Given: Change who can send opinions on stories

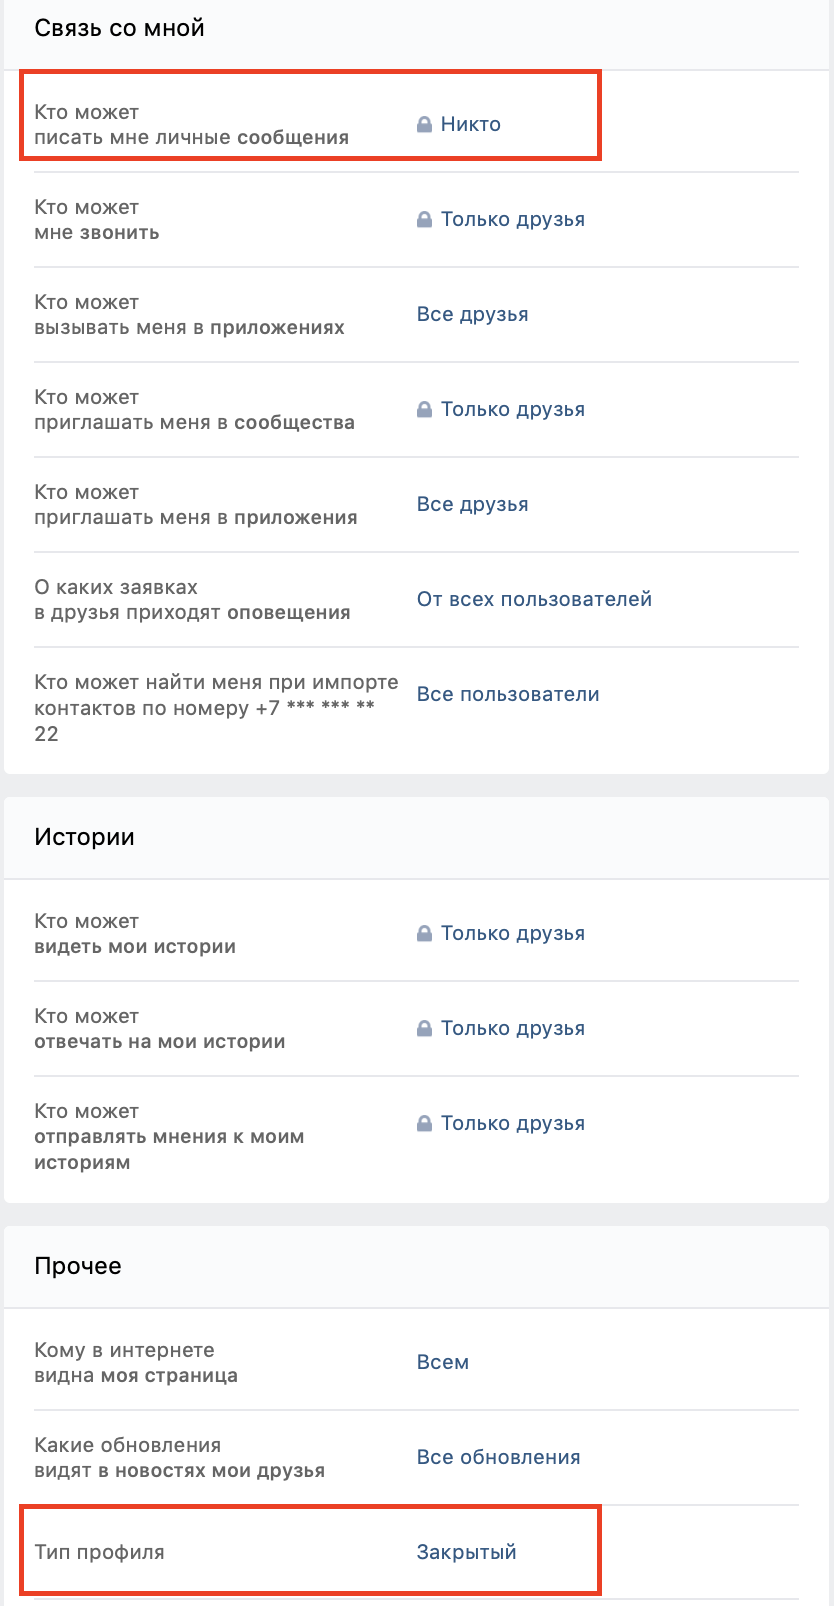Looking at the screenshot, I should 512,1123.
